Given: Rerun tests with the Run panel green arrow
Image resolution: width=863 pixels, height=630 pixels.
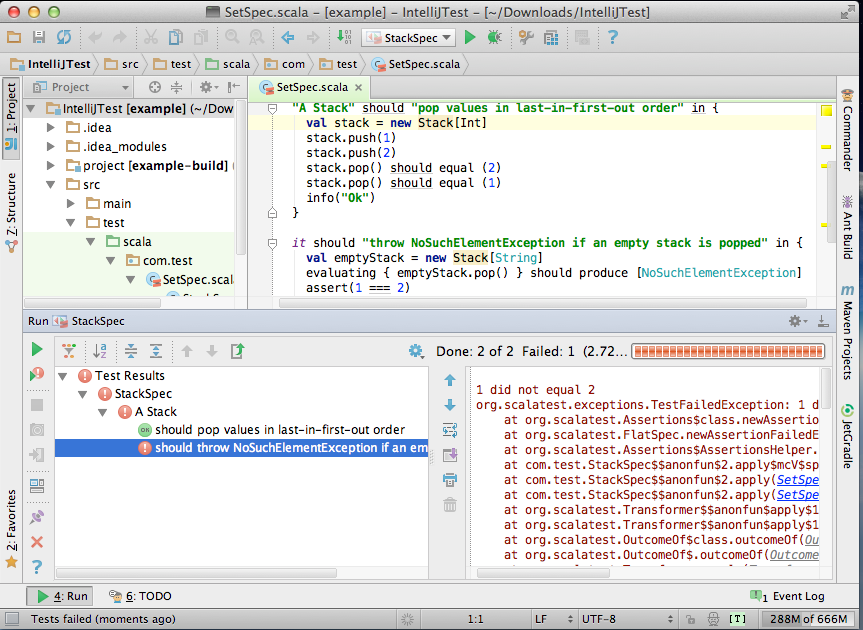Looking at the screenshot, I should point(37,349).
